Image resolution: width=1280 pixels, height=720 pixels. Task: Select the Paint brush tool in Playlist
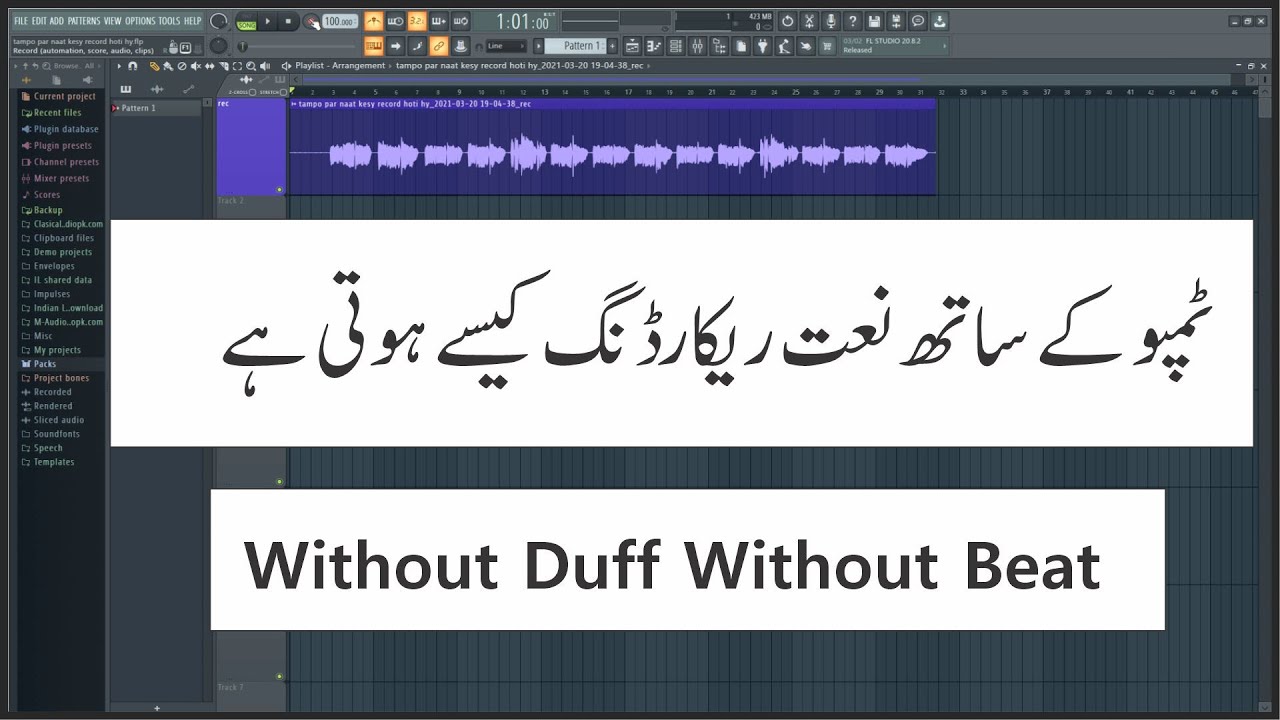coord(168,66)
